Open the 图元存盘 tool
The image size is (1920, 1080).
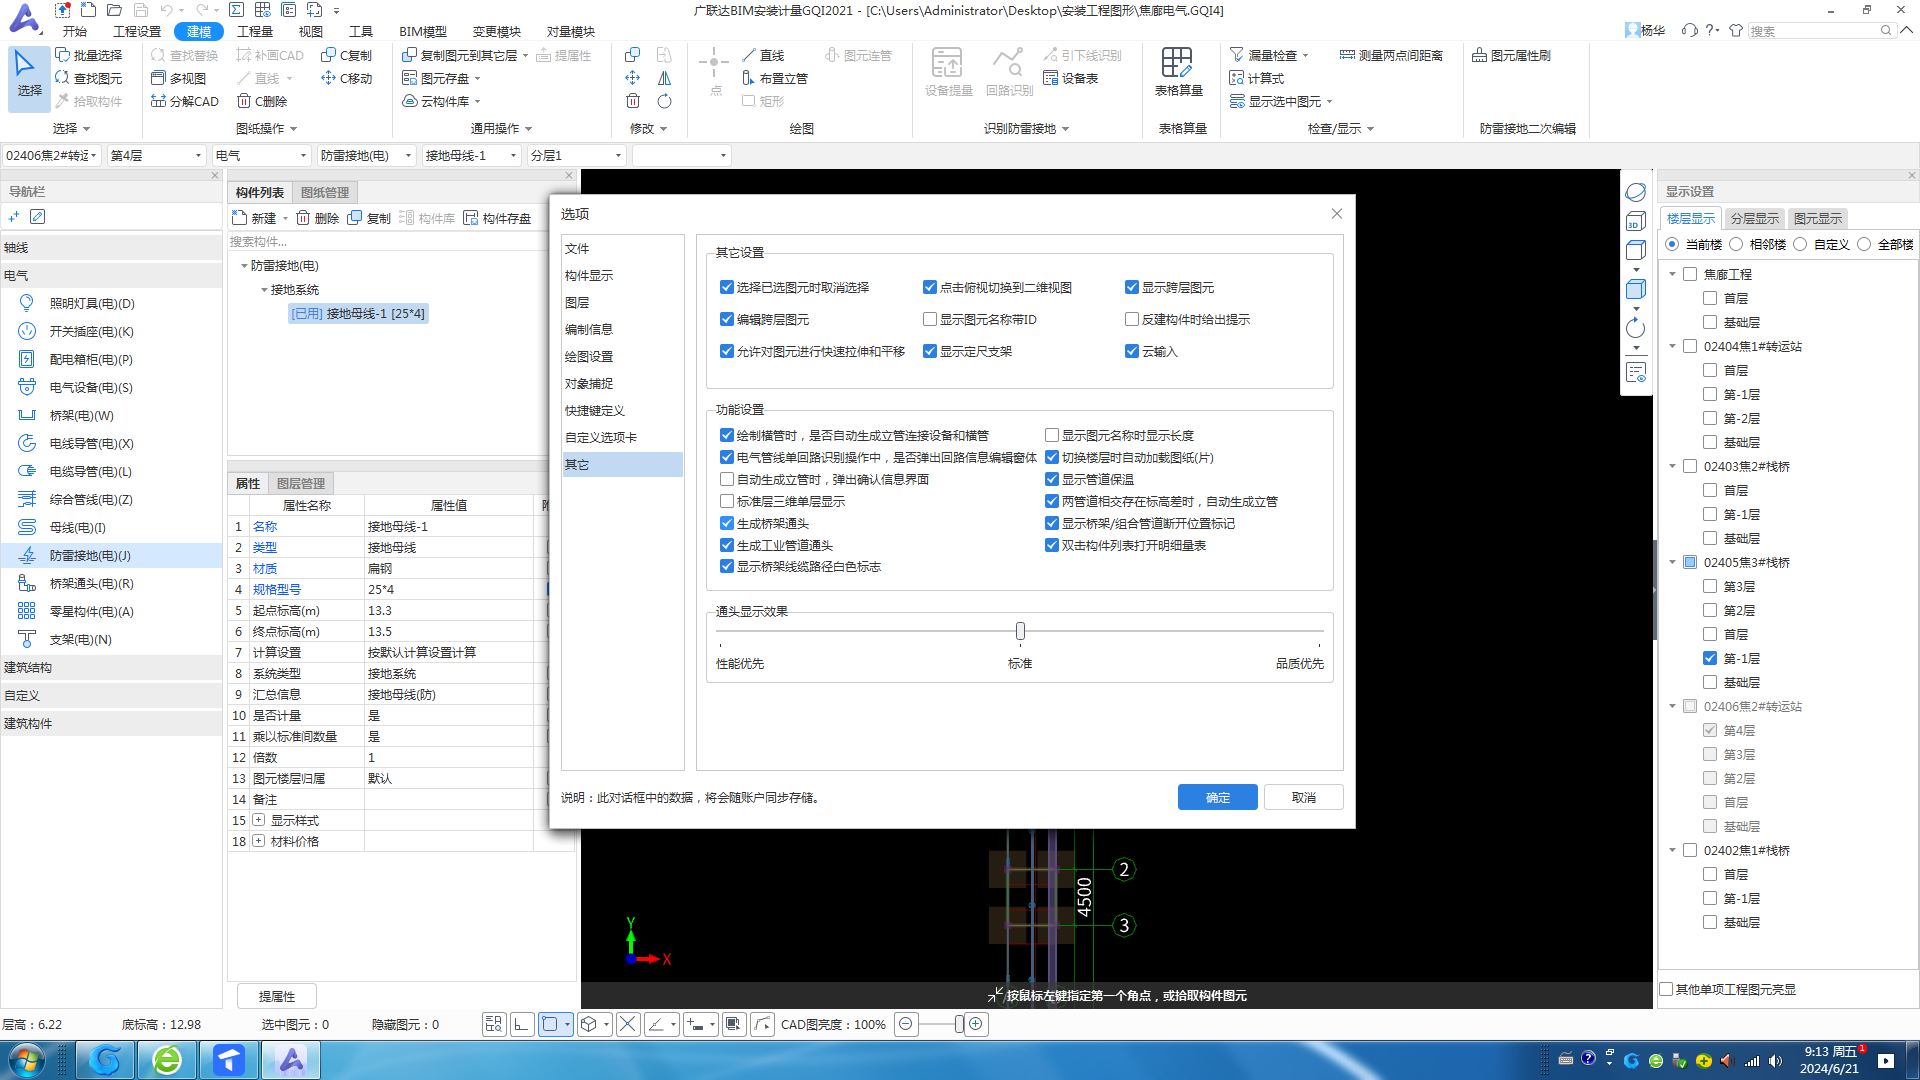tap(441, 78)
